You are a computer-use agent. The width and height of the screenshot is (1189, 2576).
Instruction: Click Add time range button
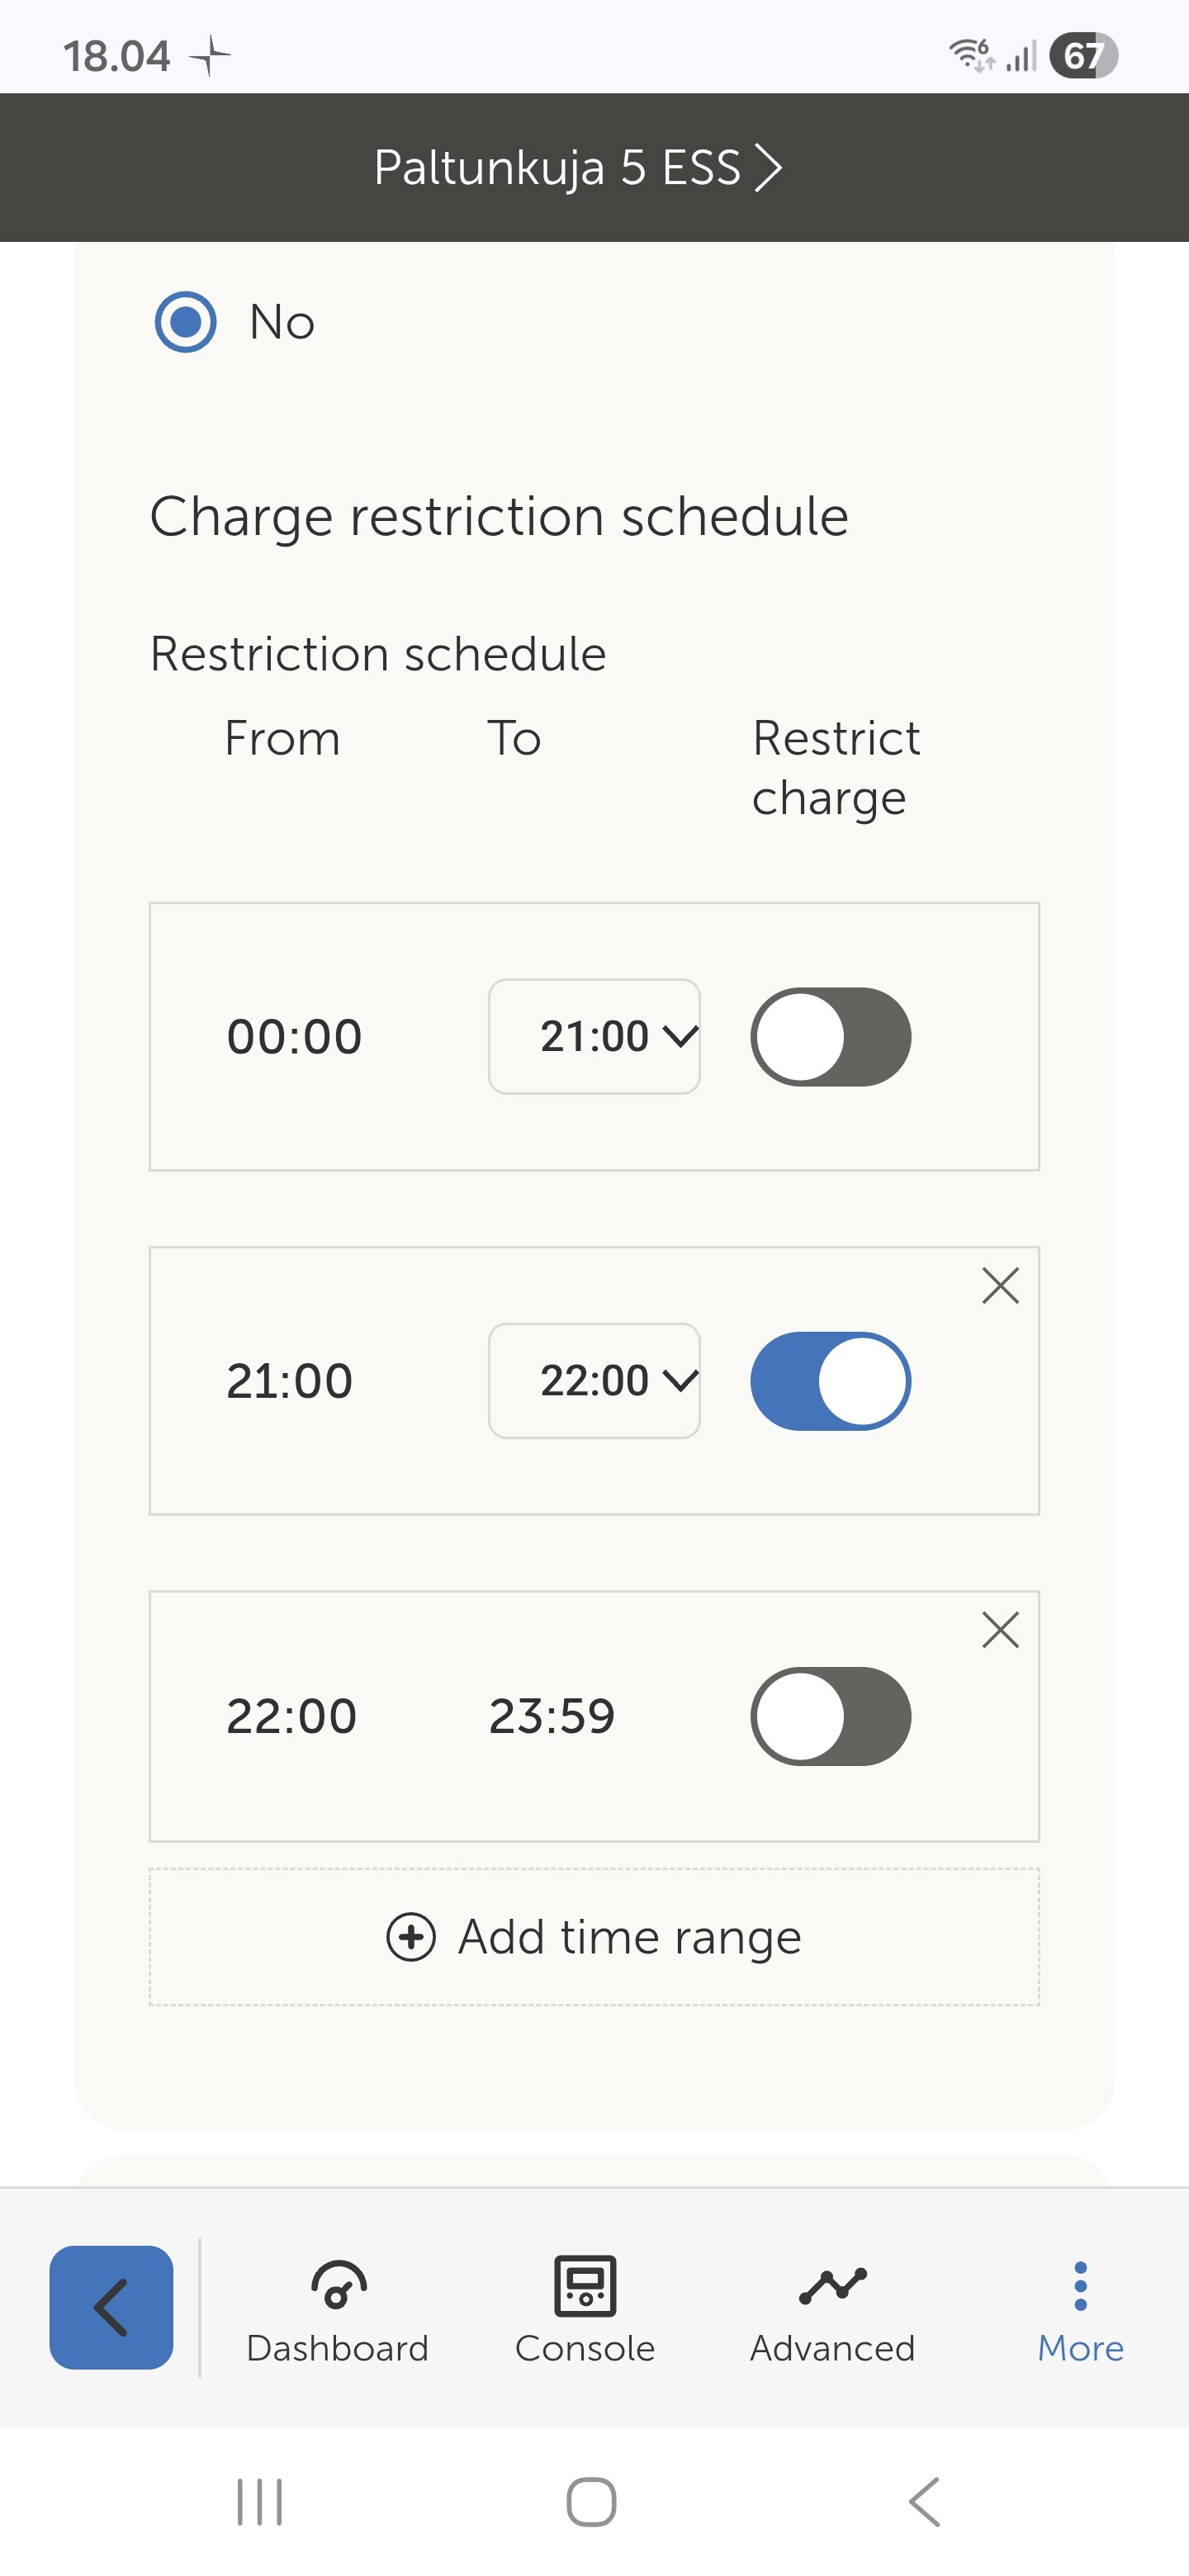coord(594,1937)
